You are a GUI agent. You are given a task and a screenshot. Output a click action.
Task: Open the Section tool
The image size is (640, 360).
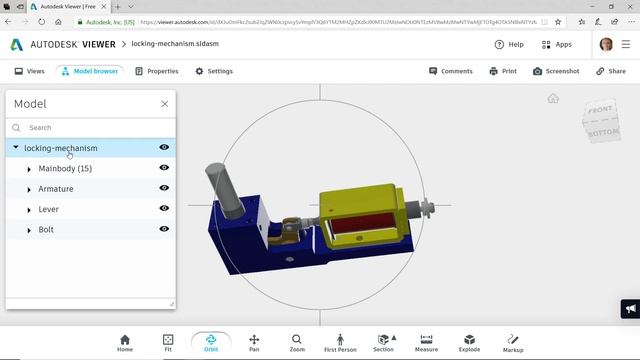[x=383, y=343]
